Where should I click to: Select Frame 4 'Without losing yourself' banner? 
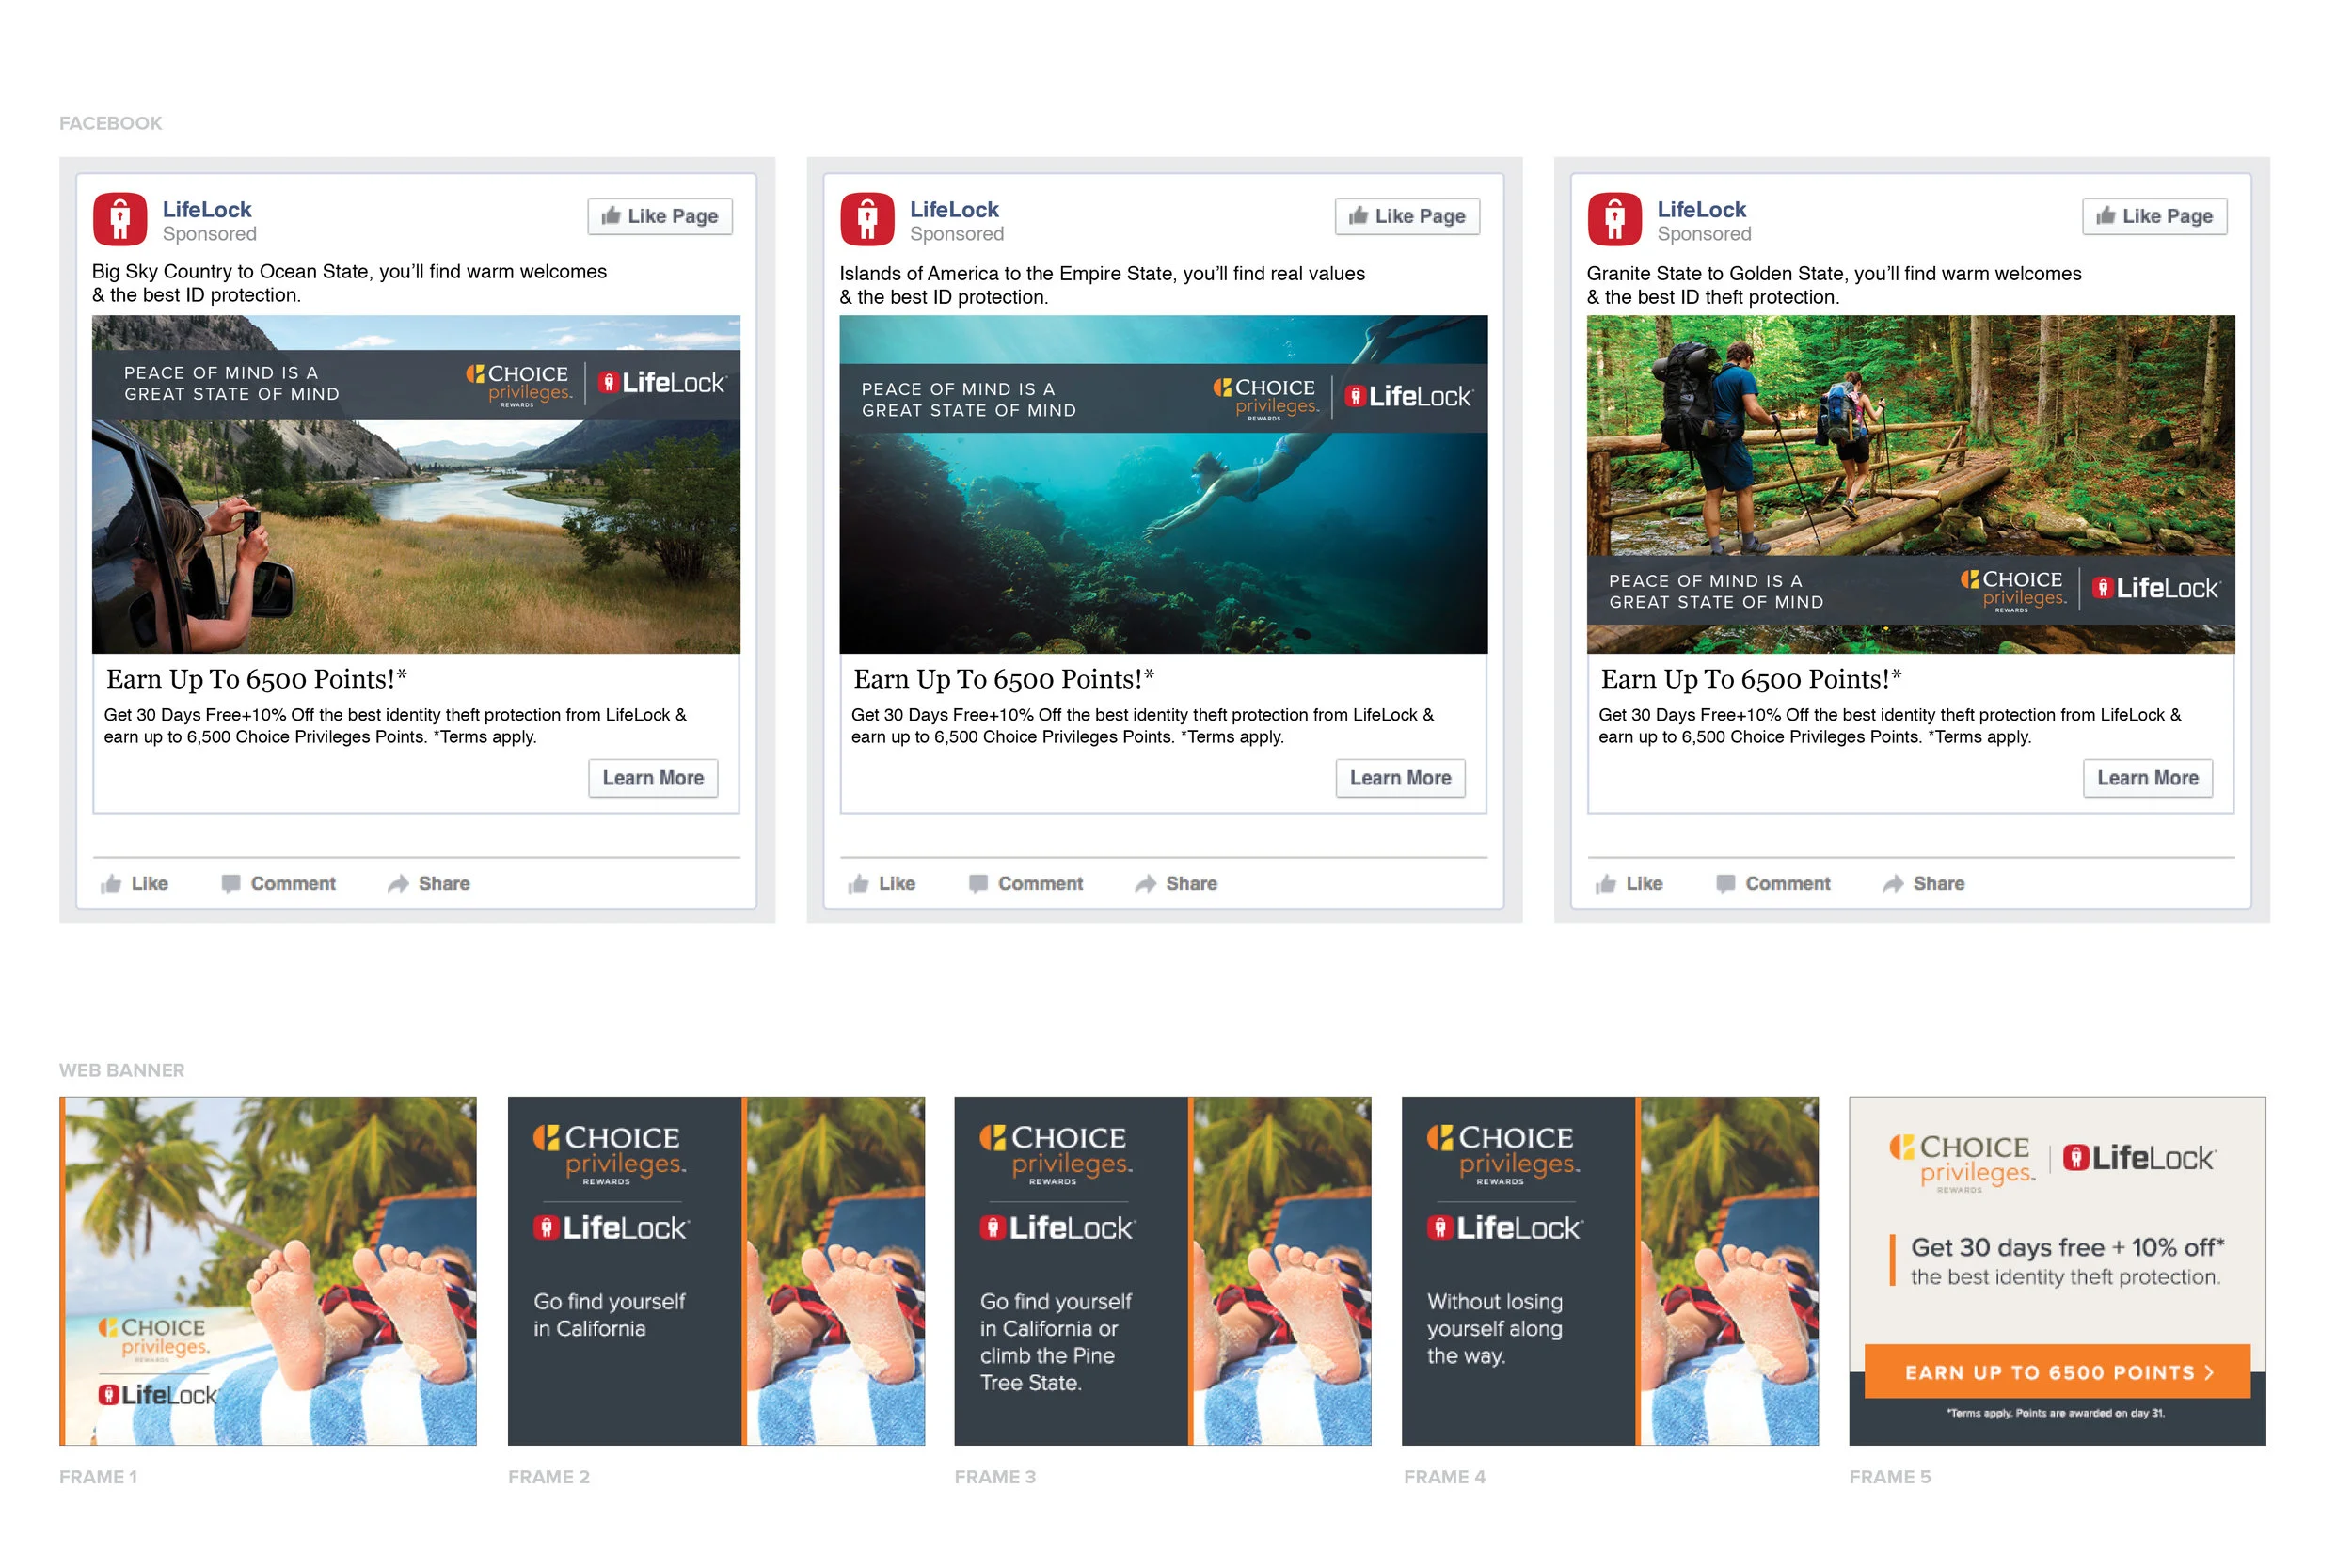click(1609, 1270)
